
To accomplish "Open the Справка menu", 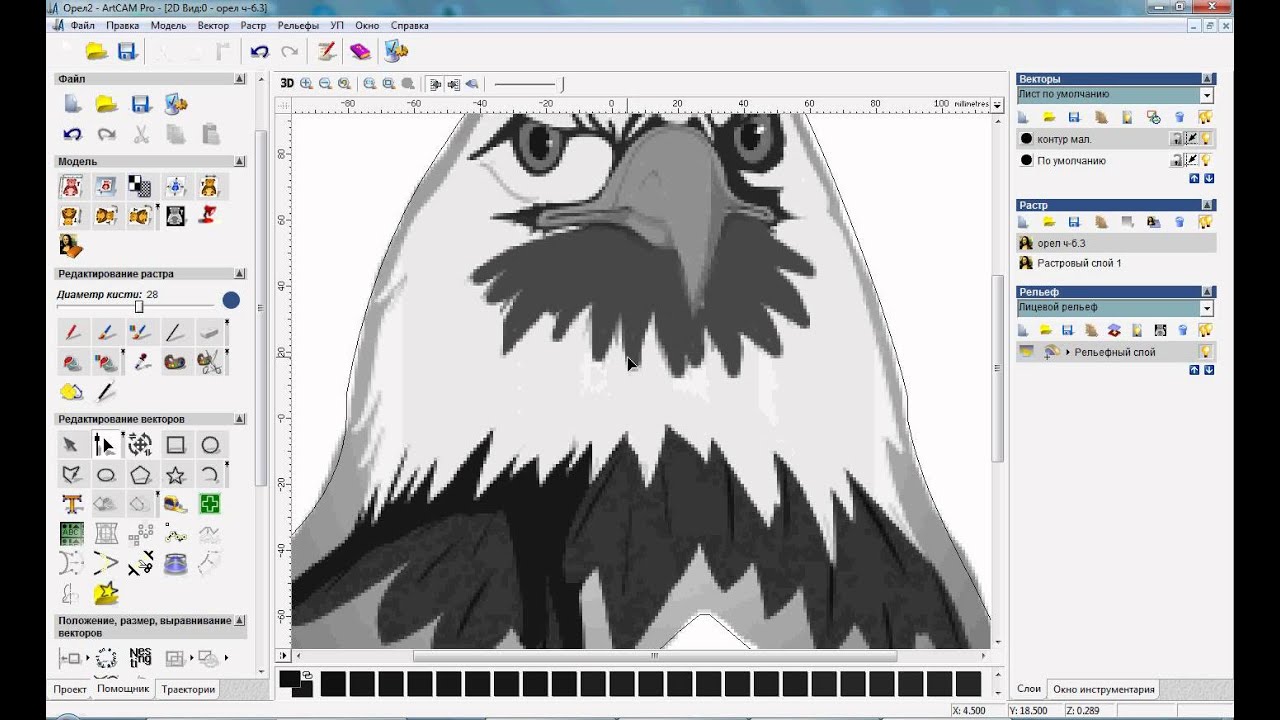I will 409,25.
